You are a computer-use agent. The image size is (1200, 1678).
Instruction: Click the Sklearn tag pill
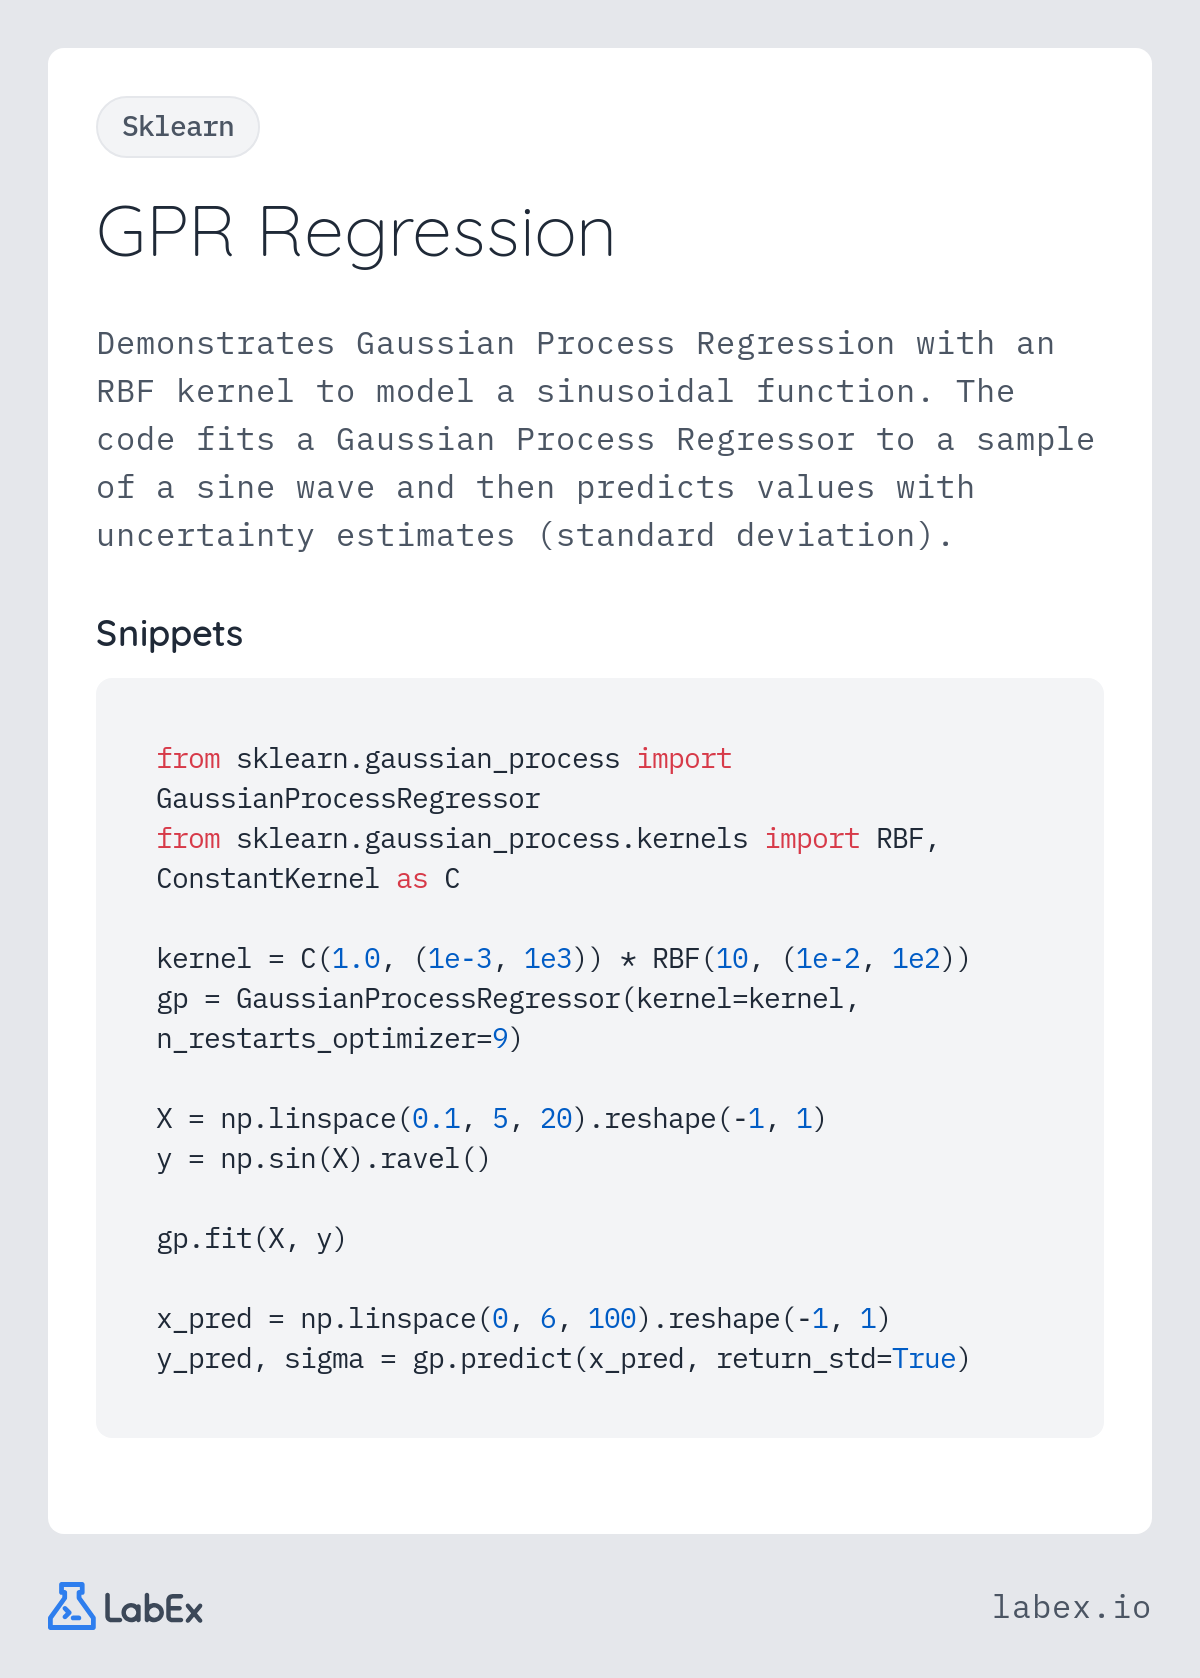pos(178,127)
